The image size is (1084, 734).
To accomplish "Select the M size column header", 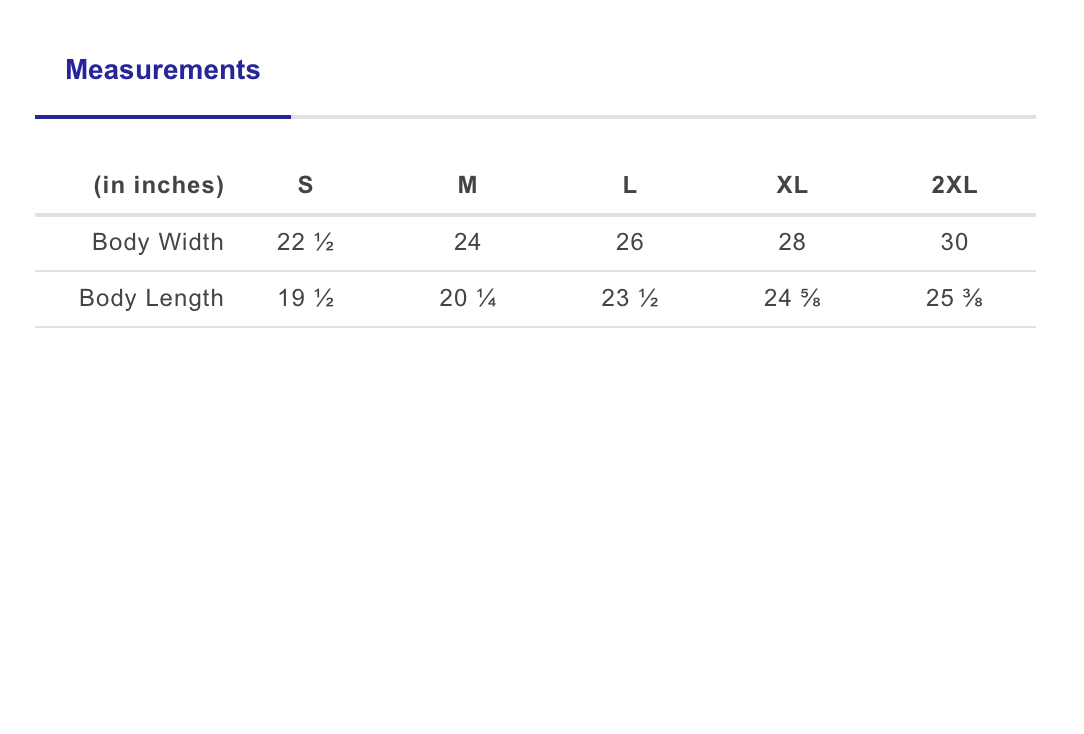I will 467,185.
